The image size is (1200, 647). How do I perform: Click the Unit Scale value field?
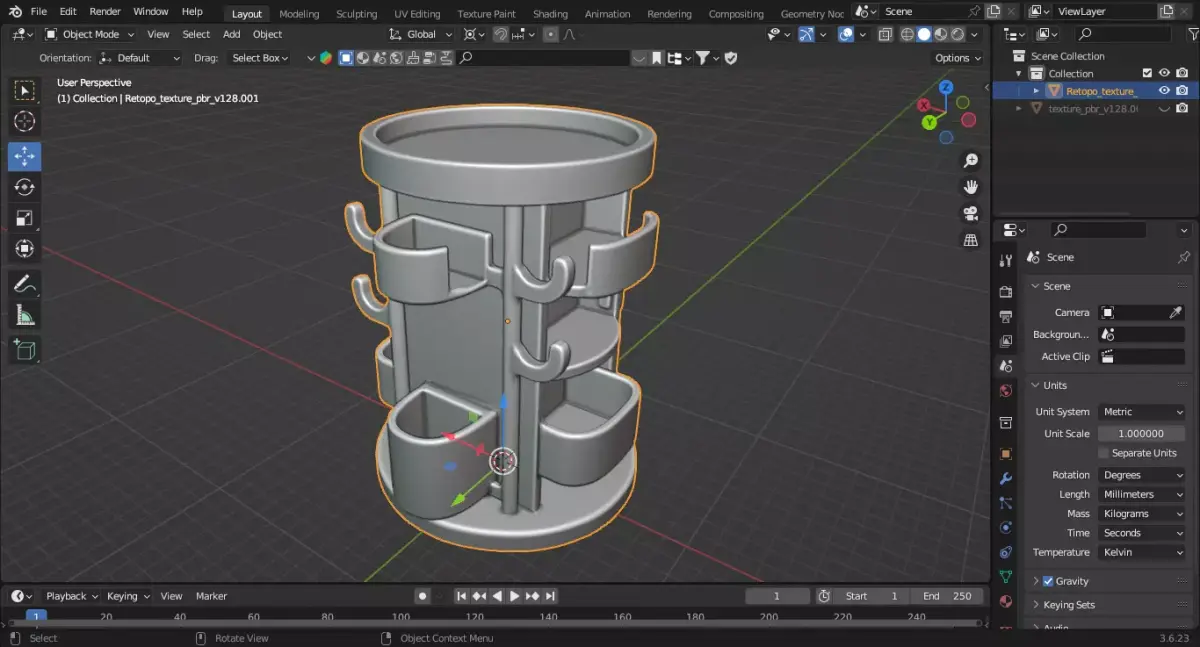click(x=1141, y=434)
